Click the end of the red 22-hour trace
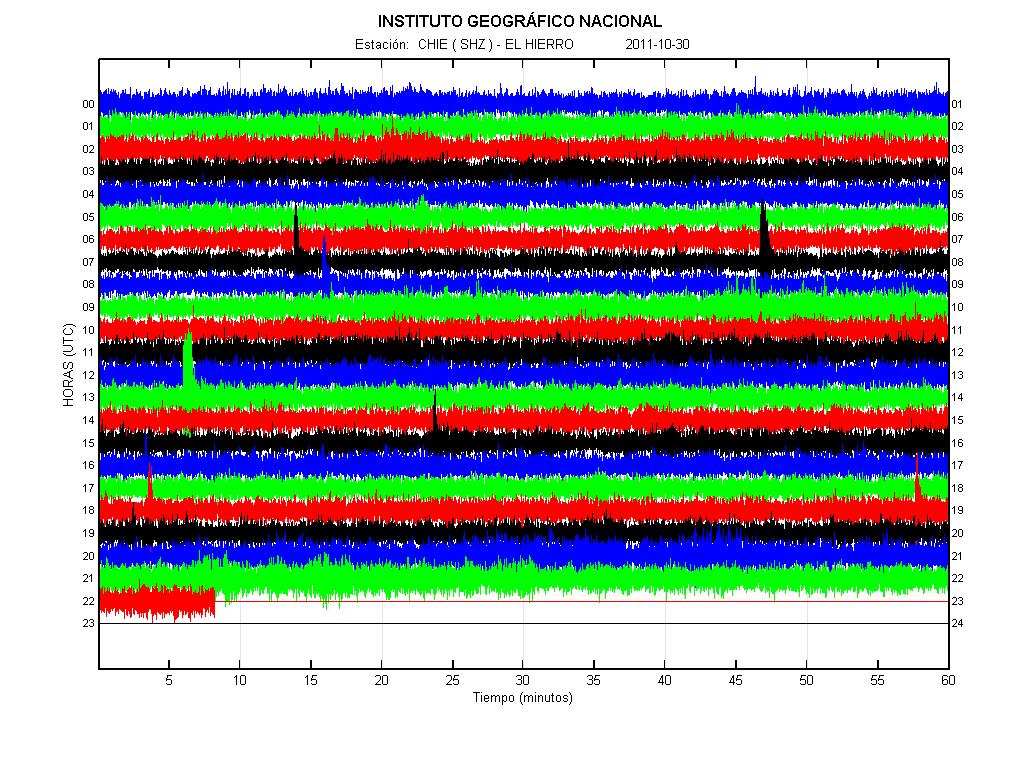Viewport: 1025px width, 768px height. point(214,602)
